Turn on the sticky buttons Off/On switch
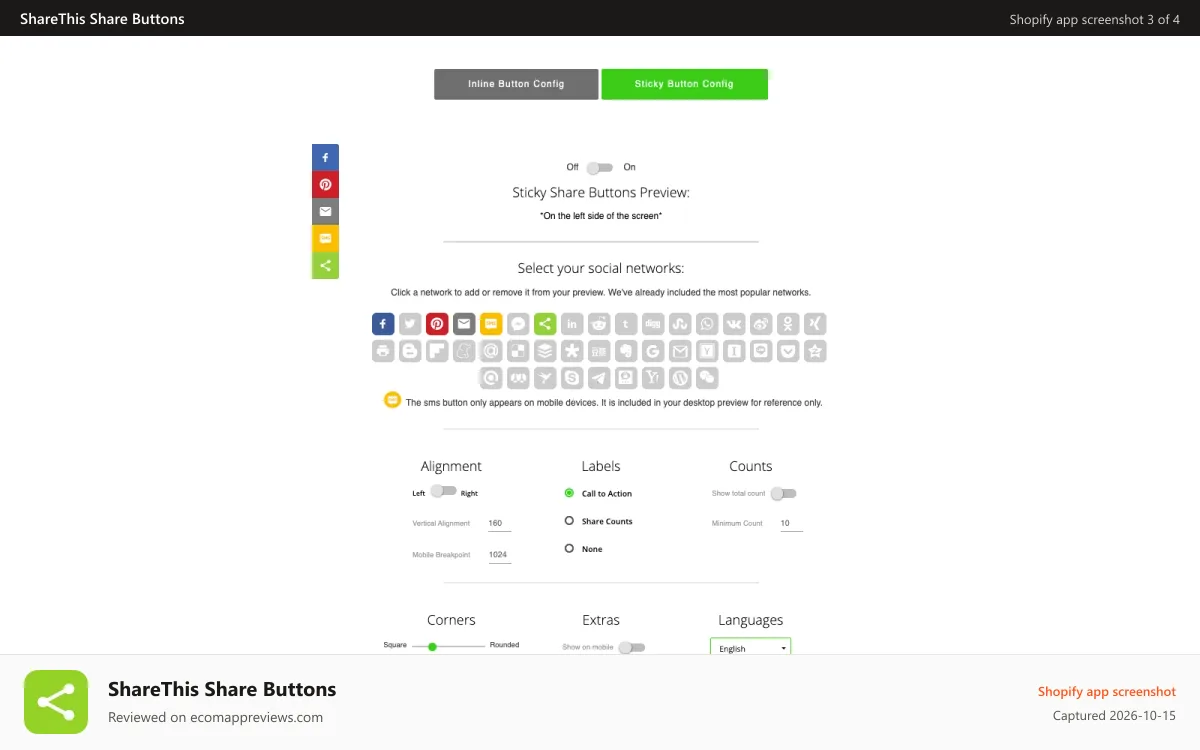The height and width of the screenshot is (750, 1200). tap(600, 167)
